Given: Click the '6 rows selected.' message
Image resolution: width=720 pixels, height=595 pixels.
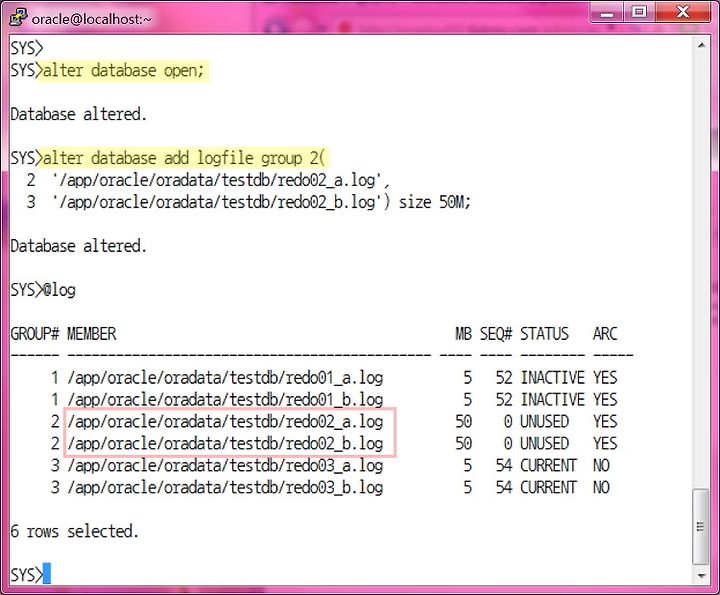Looking at the screenshot, I should point(74,532).
